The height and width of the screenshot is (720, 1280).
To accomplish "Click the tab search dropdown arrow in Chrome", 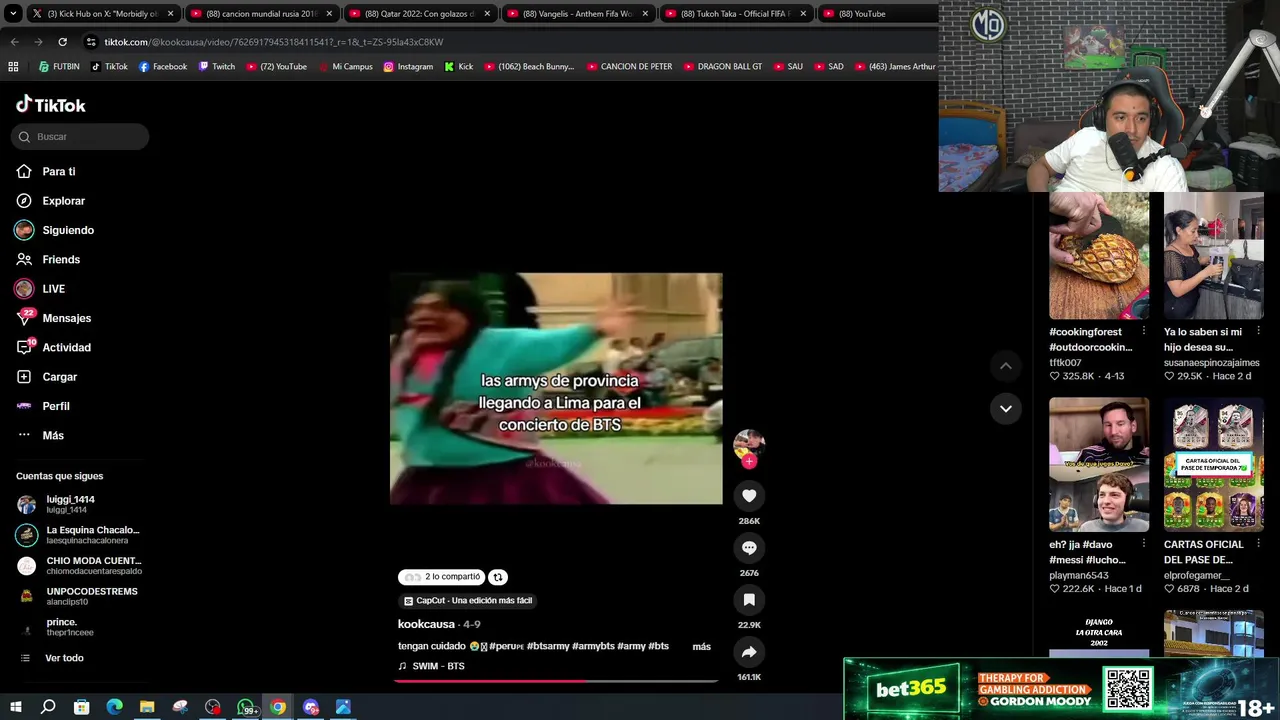I will pyautogui.click(x=13, y=14).
